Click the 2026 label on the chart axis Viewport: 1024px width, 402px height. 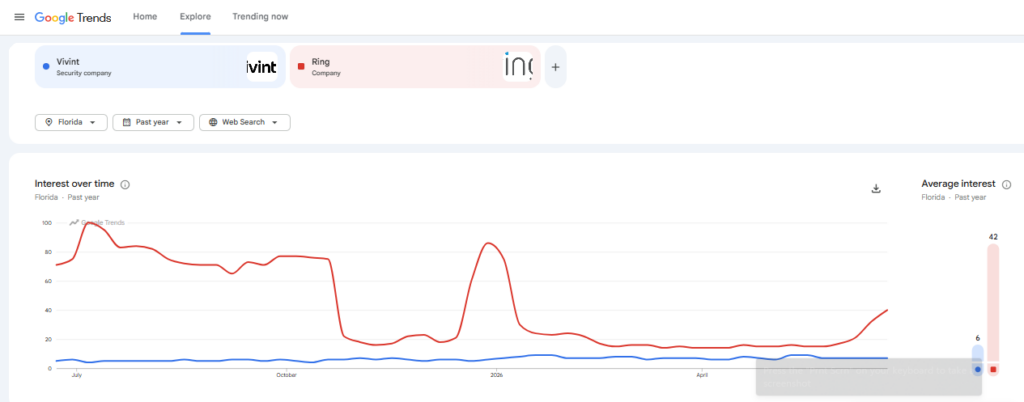coord(496,375)
